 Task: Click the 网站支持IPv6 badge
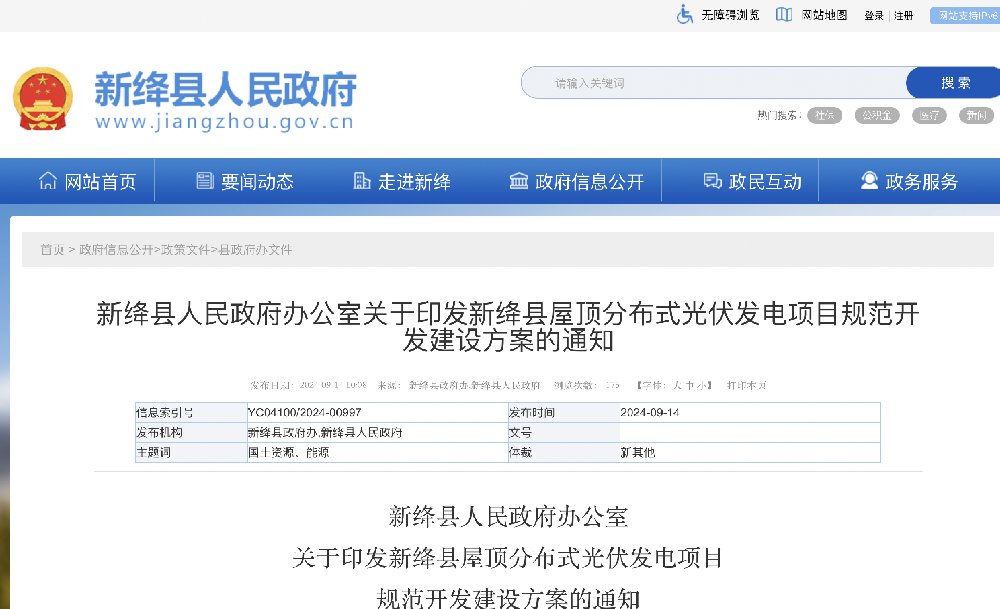tap(967, 15)
